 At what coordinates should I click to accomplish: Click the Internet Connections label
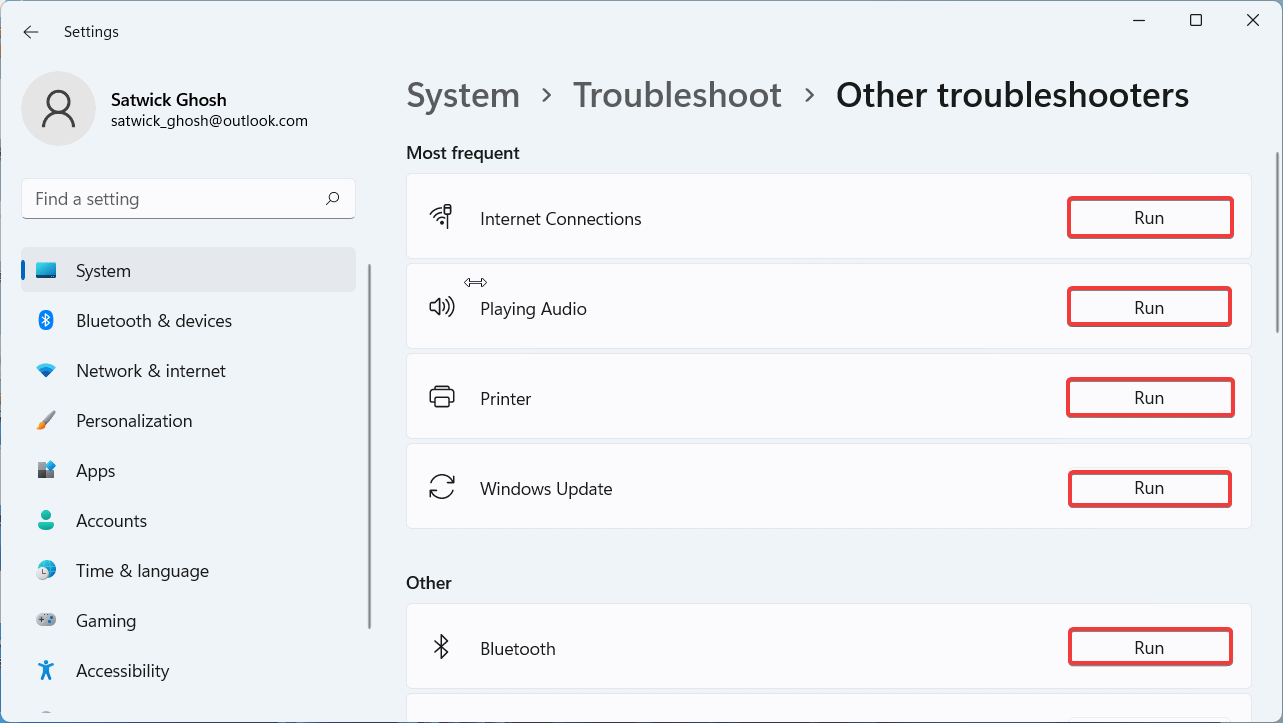(x=561, y=218)
